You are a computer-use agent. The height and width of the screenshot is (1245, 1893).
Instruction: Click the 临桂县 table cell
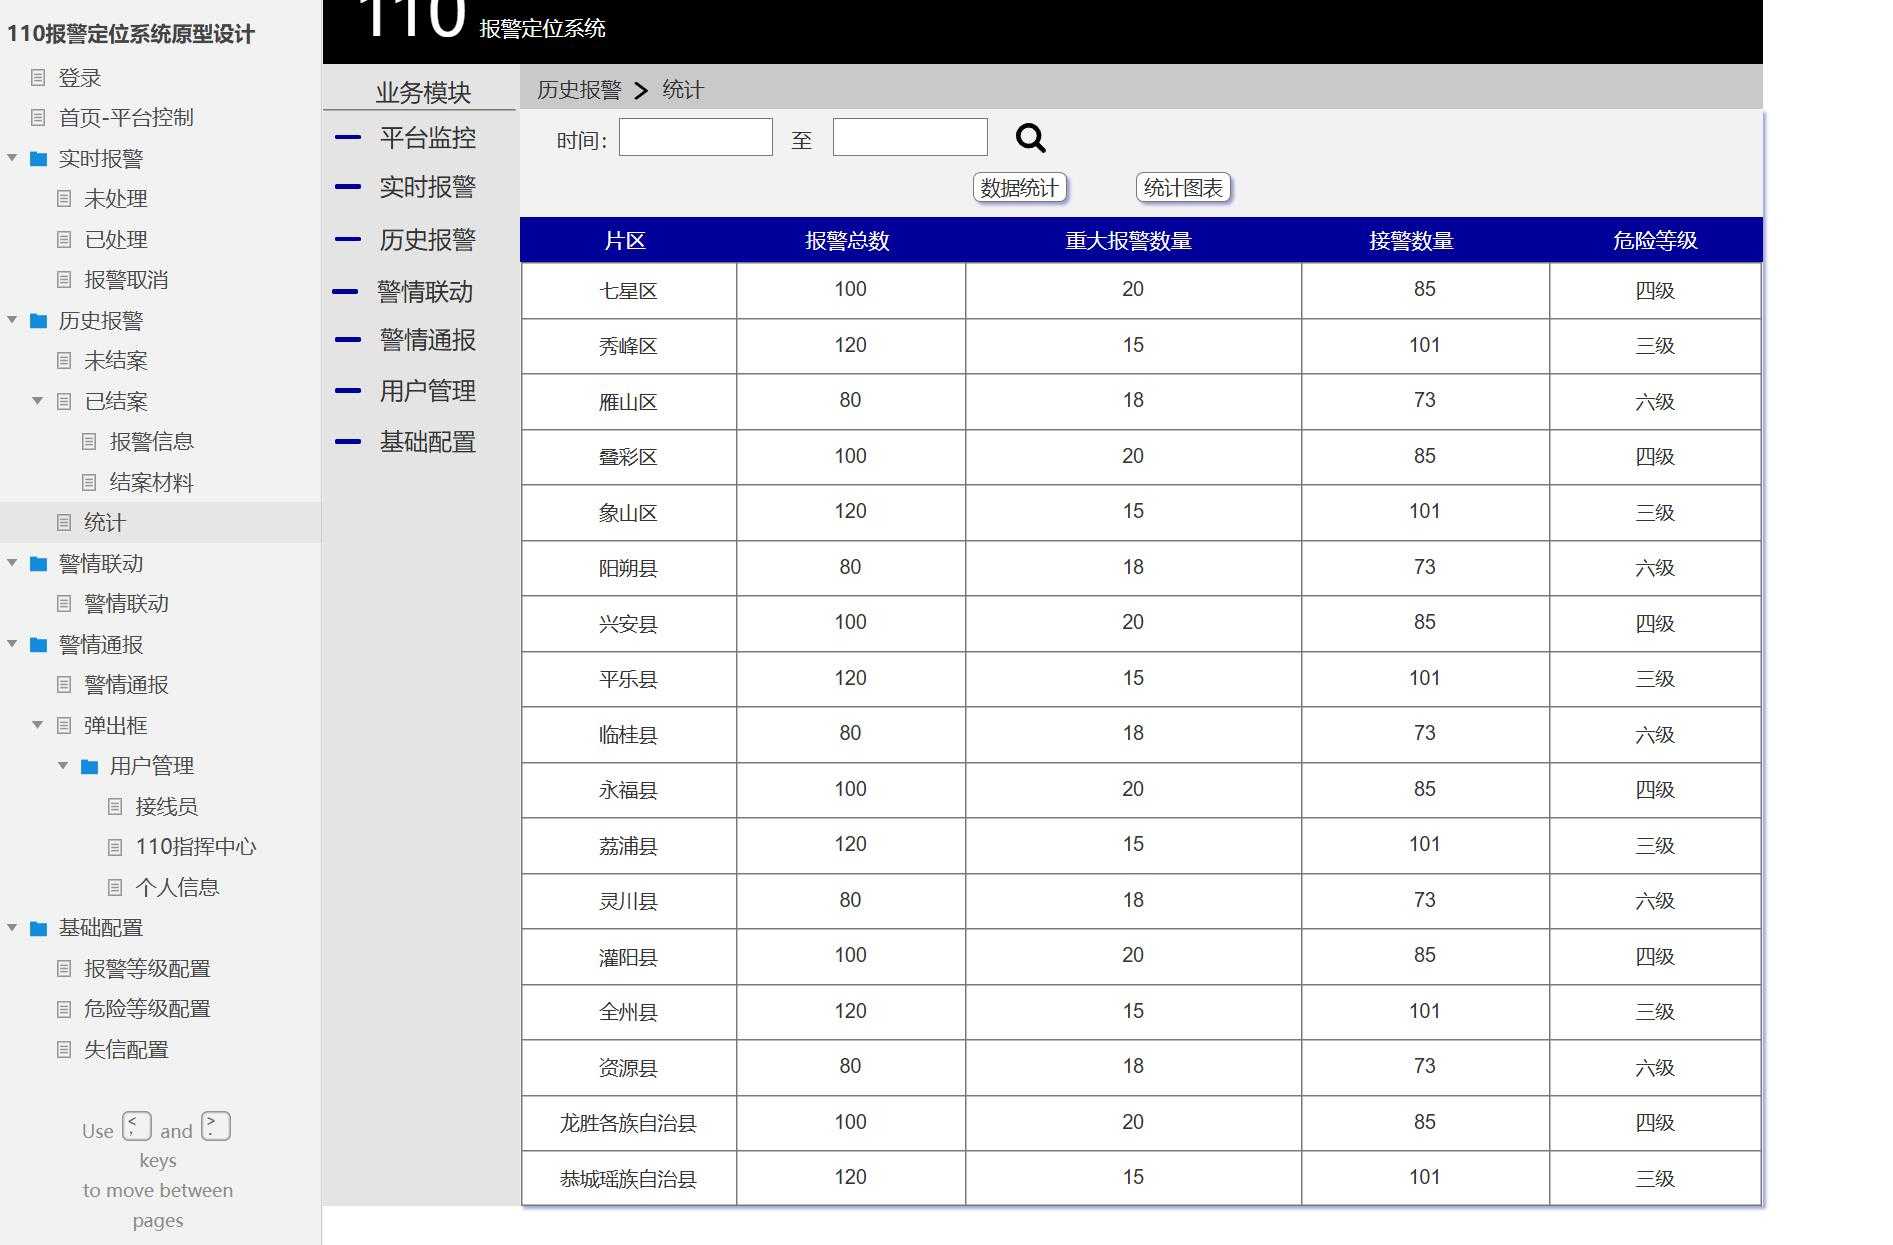click(629, 735)
